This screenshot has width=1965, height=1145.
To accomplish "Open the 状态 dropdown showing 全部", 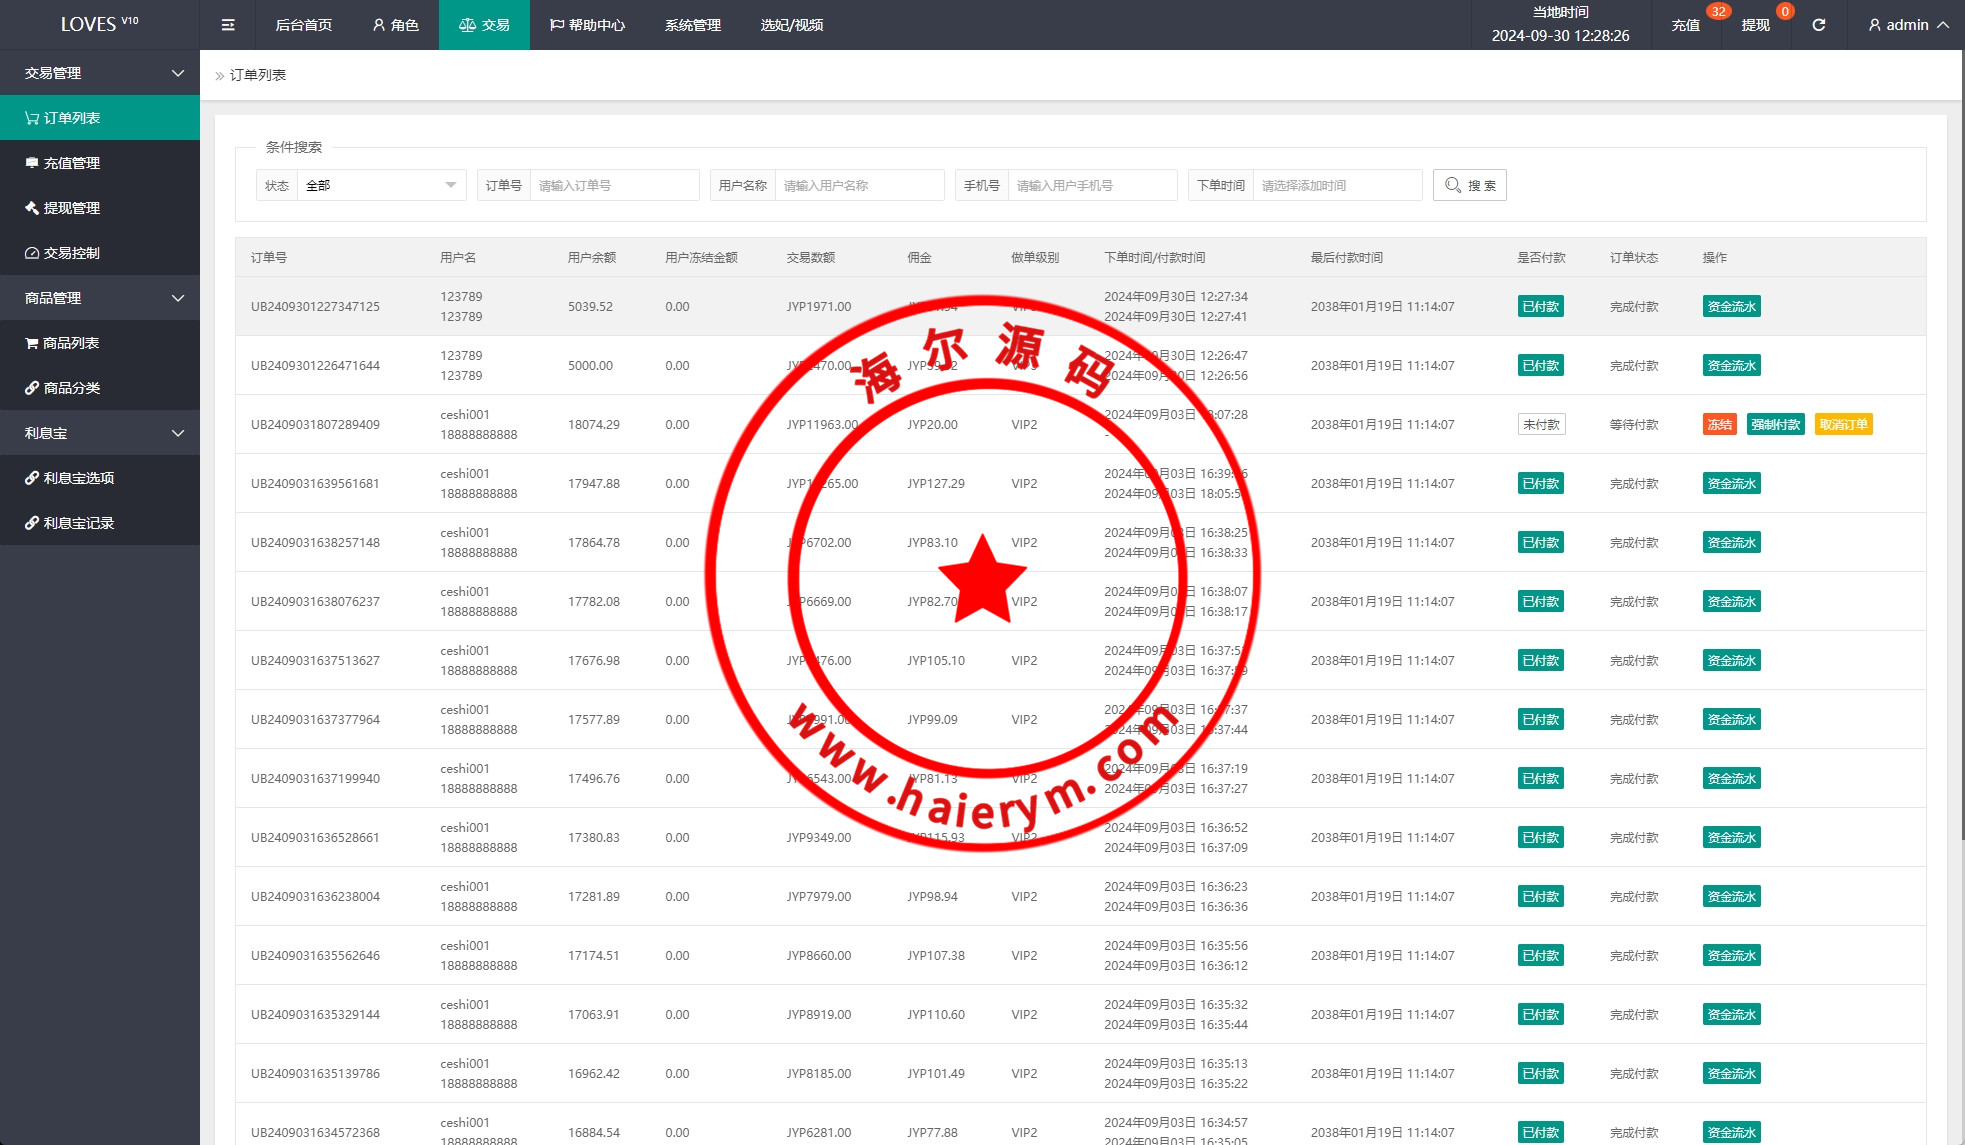I will coord(380,185).
